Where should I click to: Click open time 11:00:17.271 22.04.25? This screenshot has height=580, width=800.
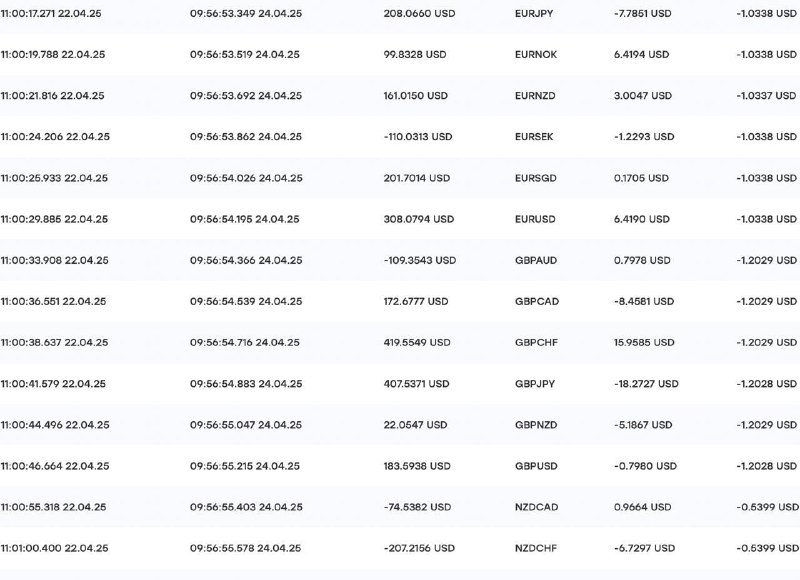pos(53,14)
